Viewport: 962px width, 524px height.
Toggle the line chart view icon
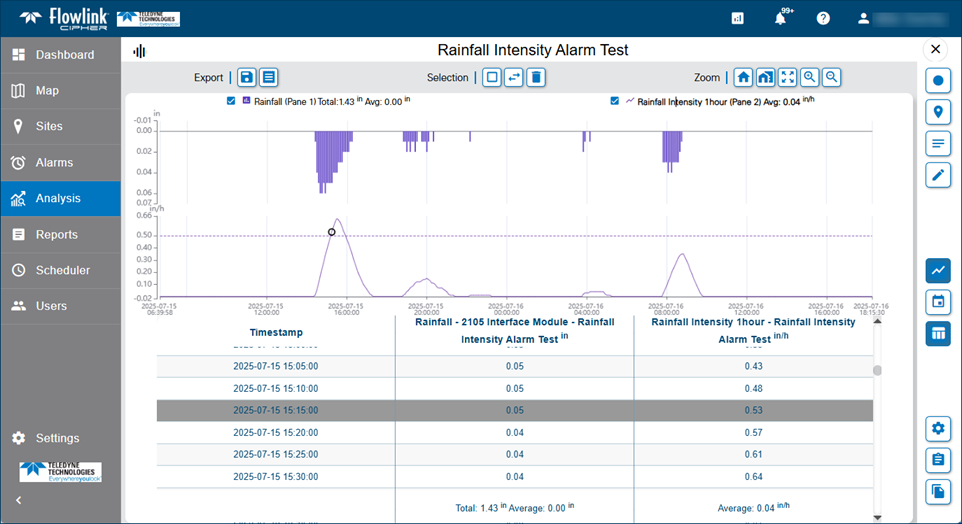[938, 269]
